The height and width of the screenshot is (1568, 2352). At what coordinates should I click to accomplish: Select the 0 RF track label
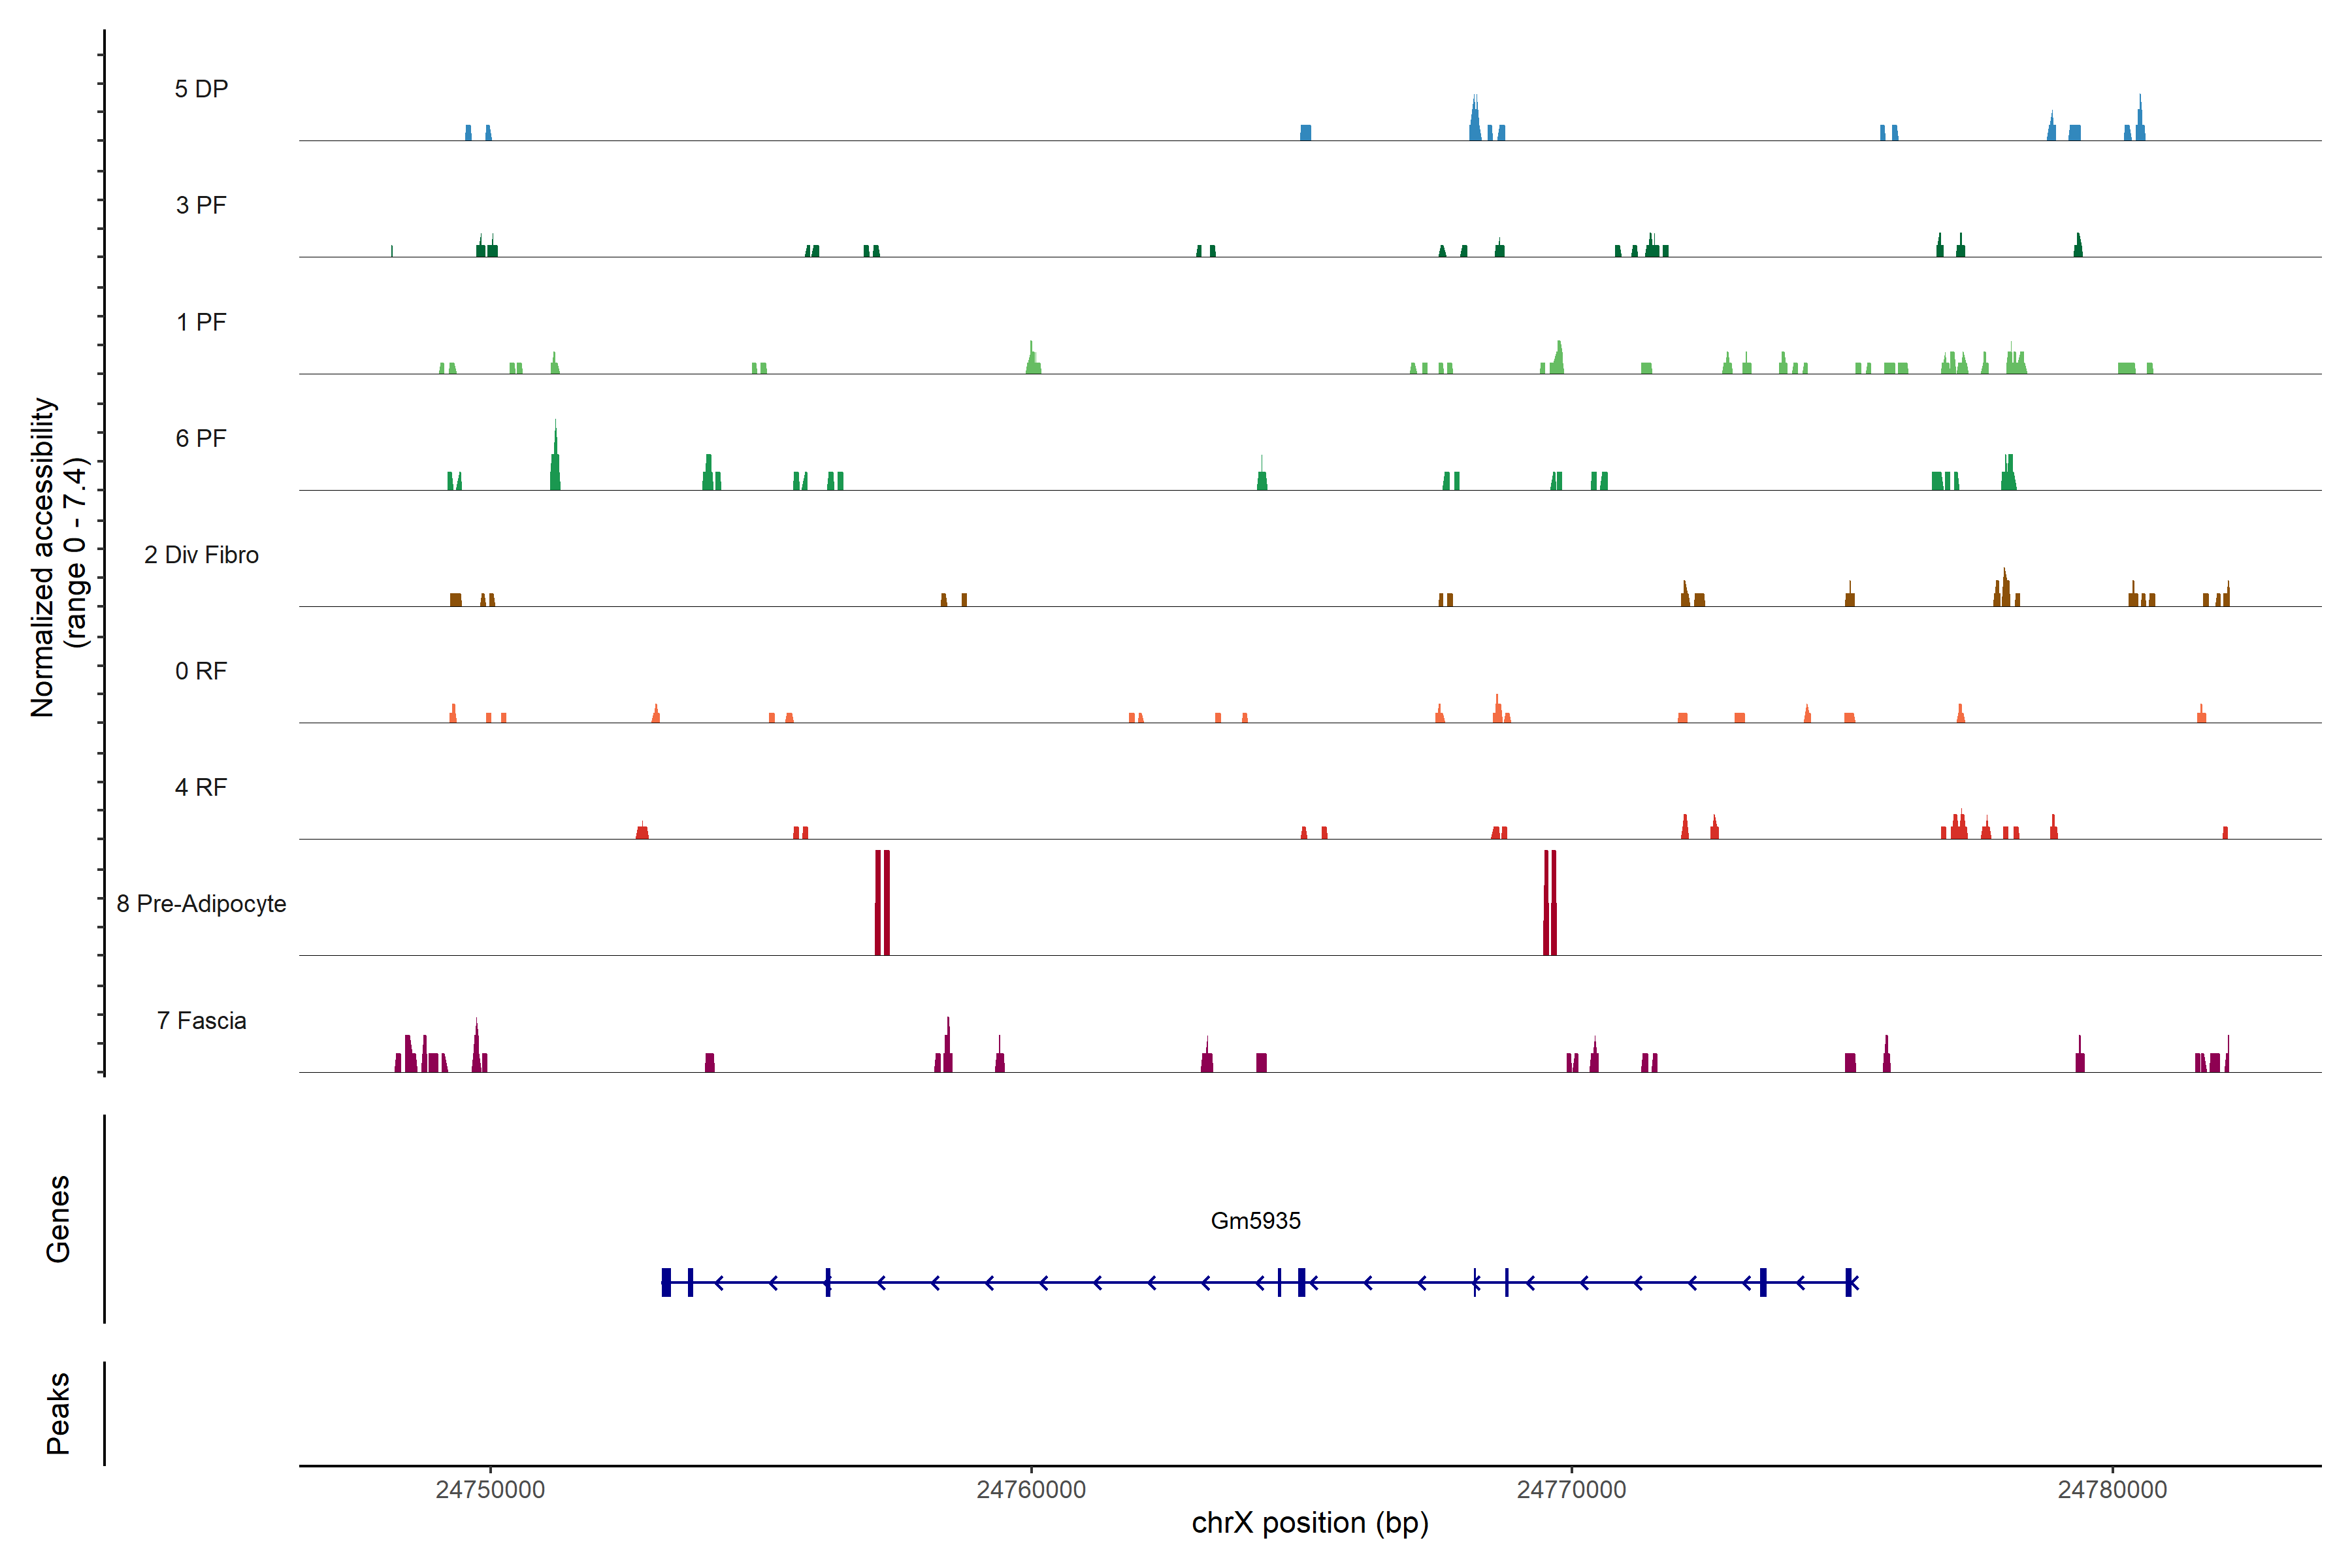tap(201, 671)
